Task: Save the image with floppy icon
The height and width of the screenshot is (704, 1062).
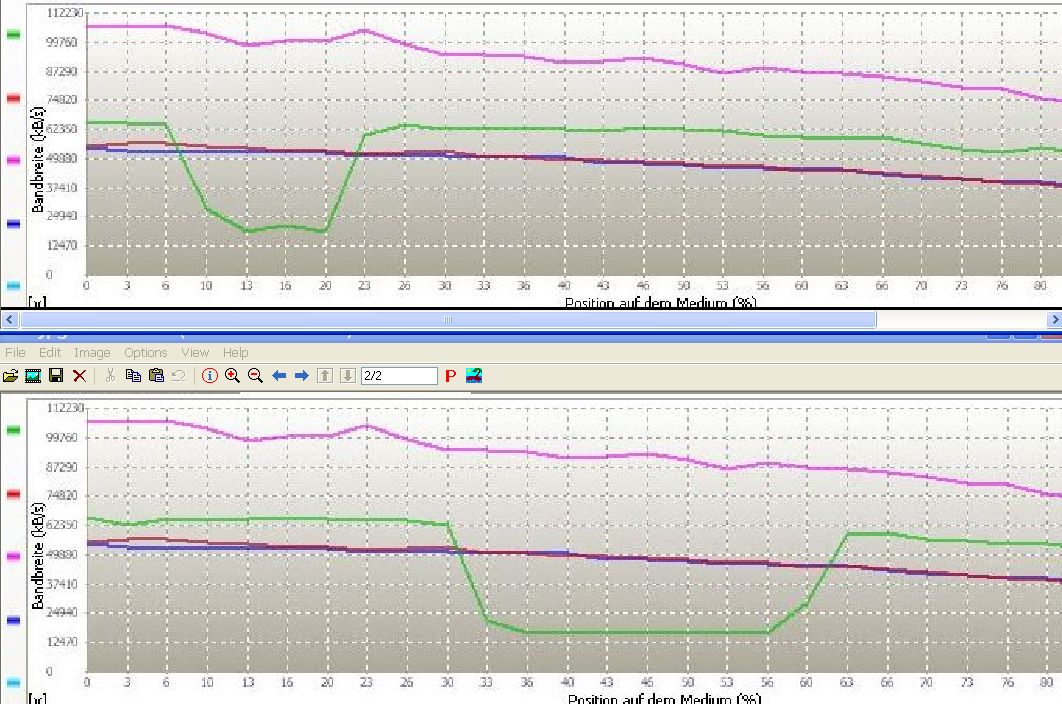Action: 56,375
